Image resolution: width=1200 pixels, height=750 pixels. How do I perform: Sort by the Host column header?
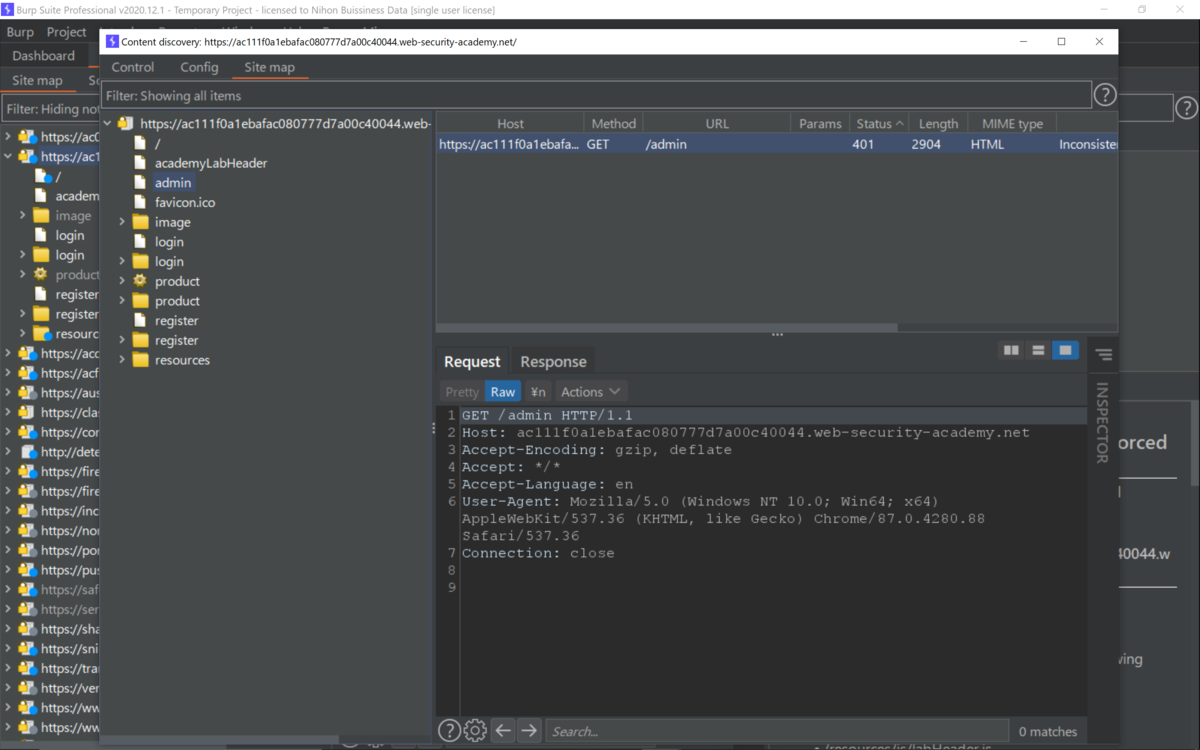[x=510, y=123]
